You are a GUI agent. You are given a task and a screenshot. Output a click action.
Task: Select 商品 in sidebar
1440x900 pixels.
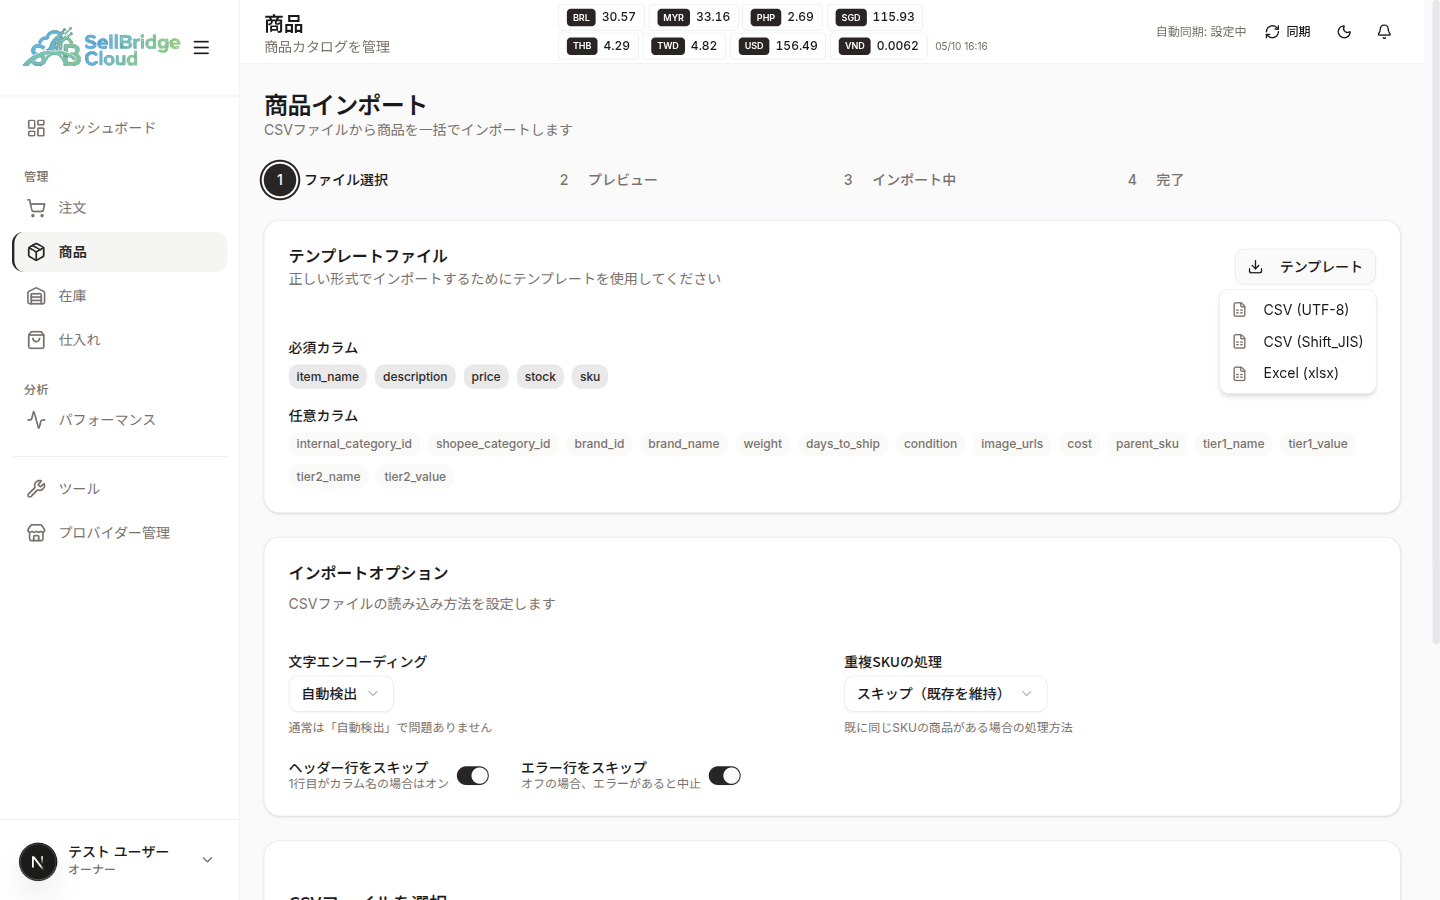[x=120, y=252]
